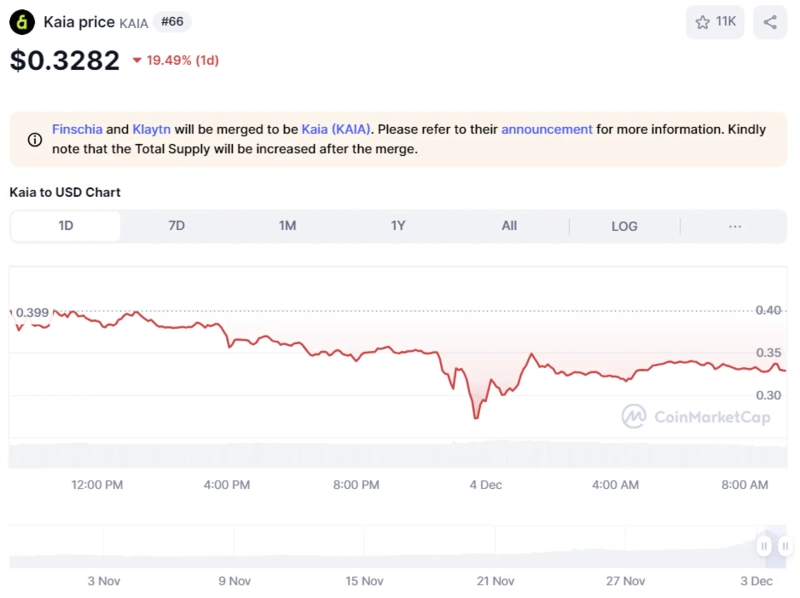Show the 1Y price chart
This screenshot has height=598, width=800.
pyautogui.click(x=398, y=226)
